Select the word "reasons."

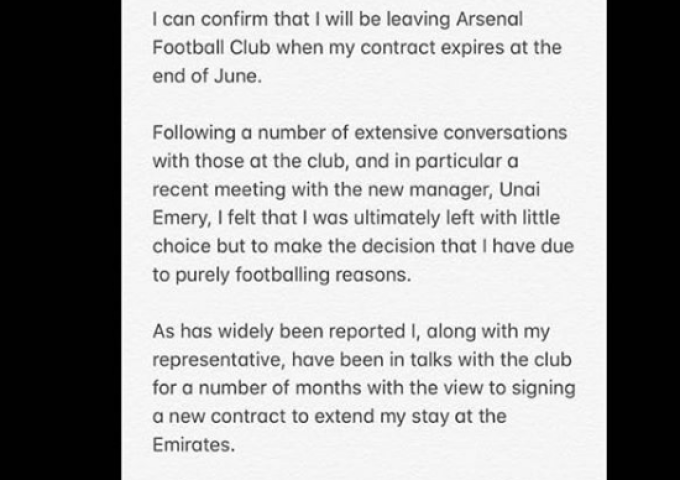coord(373,274)
